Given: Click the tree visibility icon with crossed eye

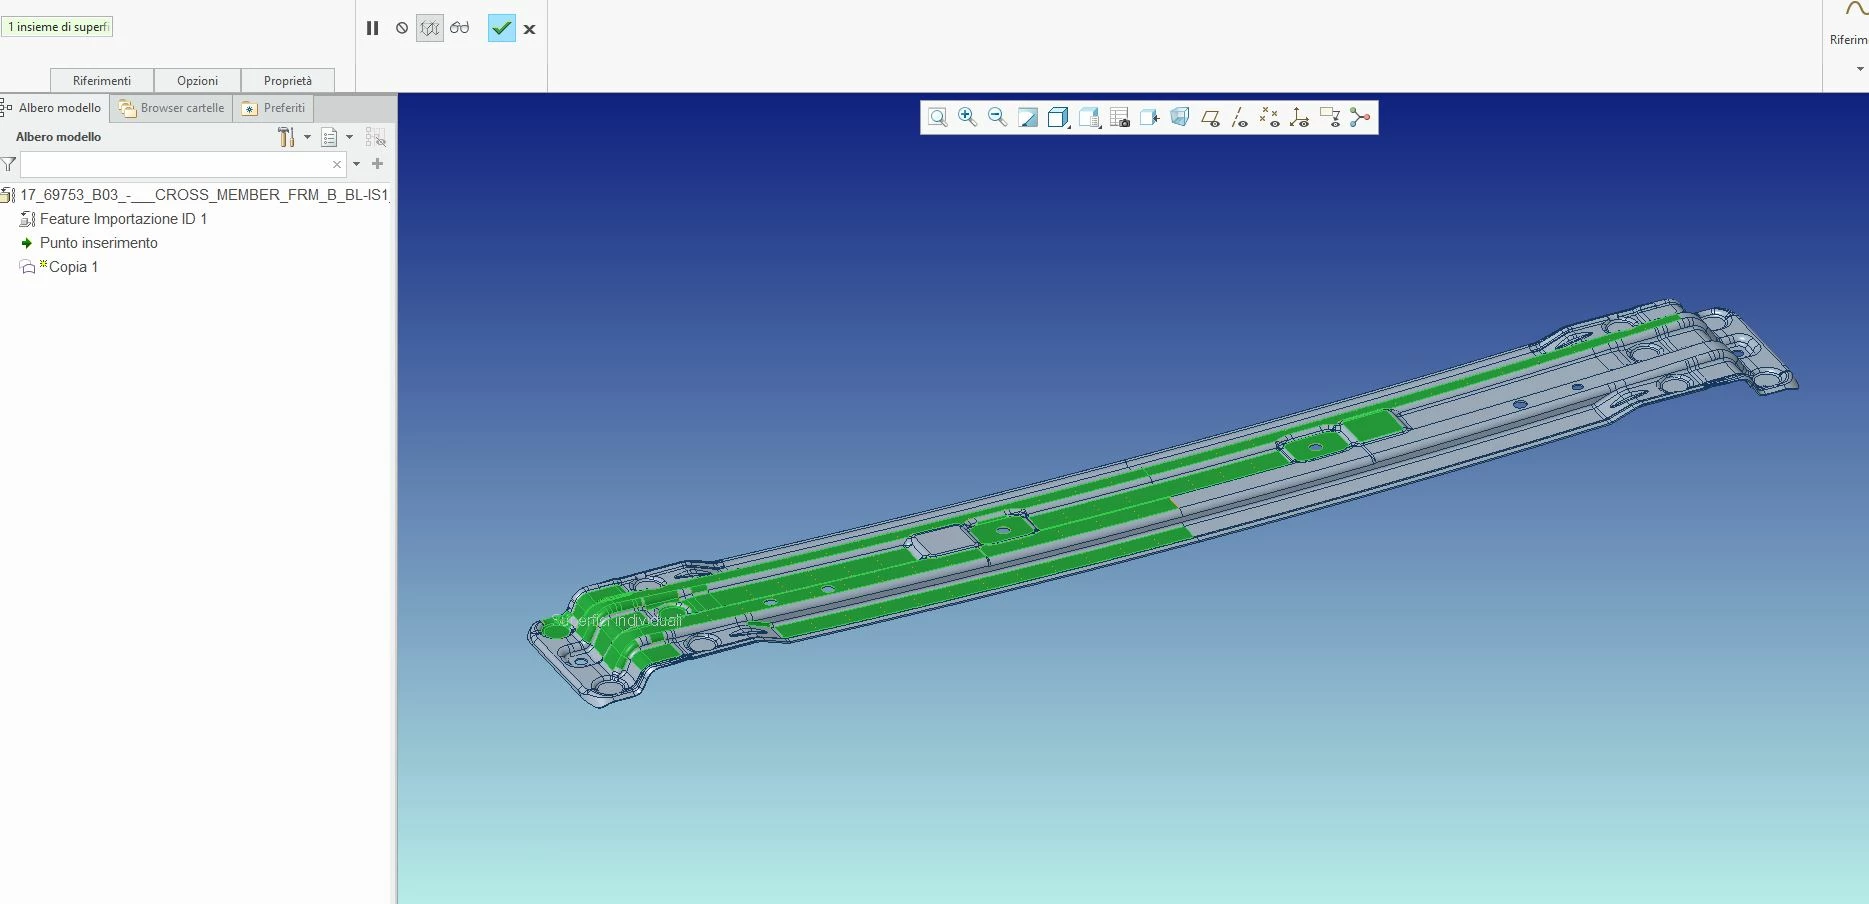Looking at the screenshot, I should tap(376, 137).
